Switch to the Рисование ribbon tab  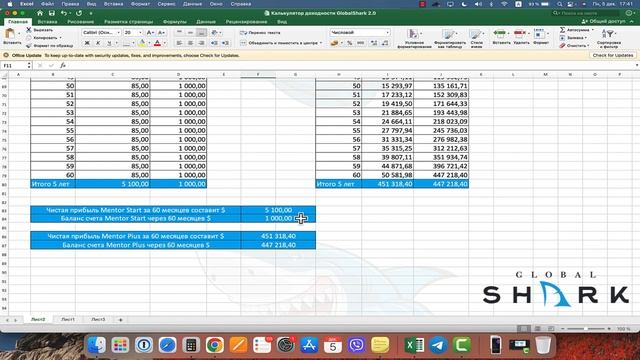(80, 22)
